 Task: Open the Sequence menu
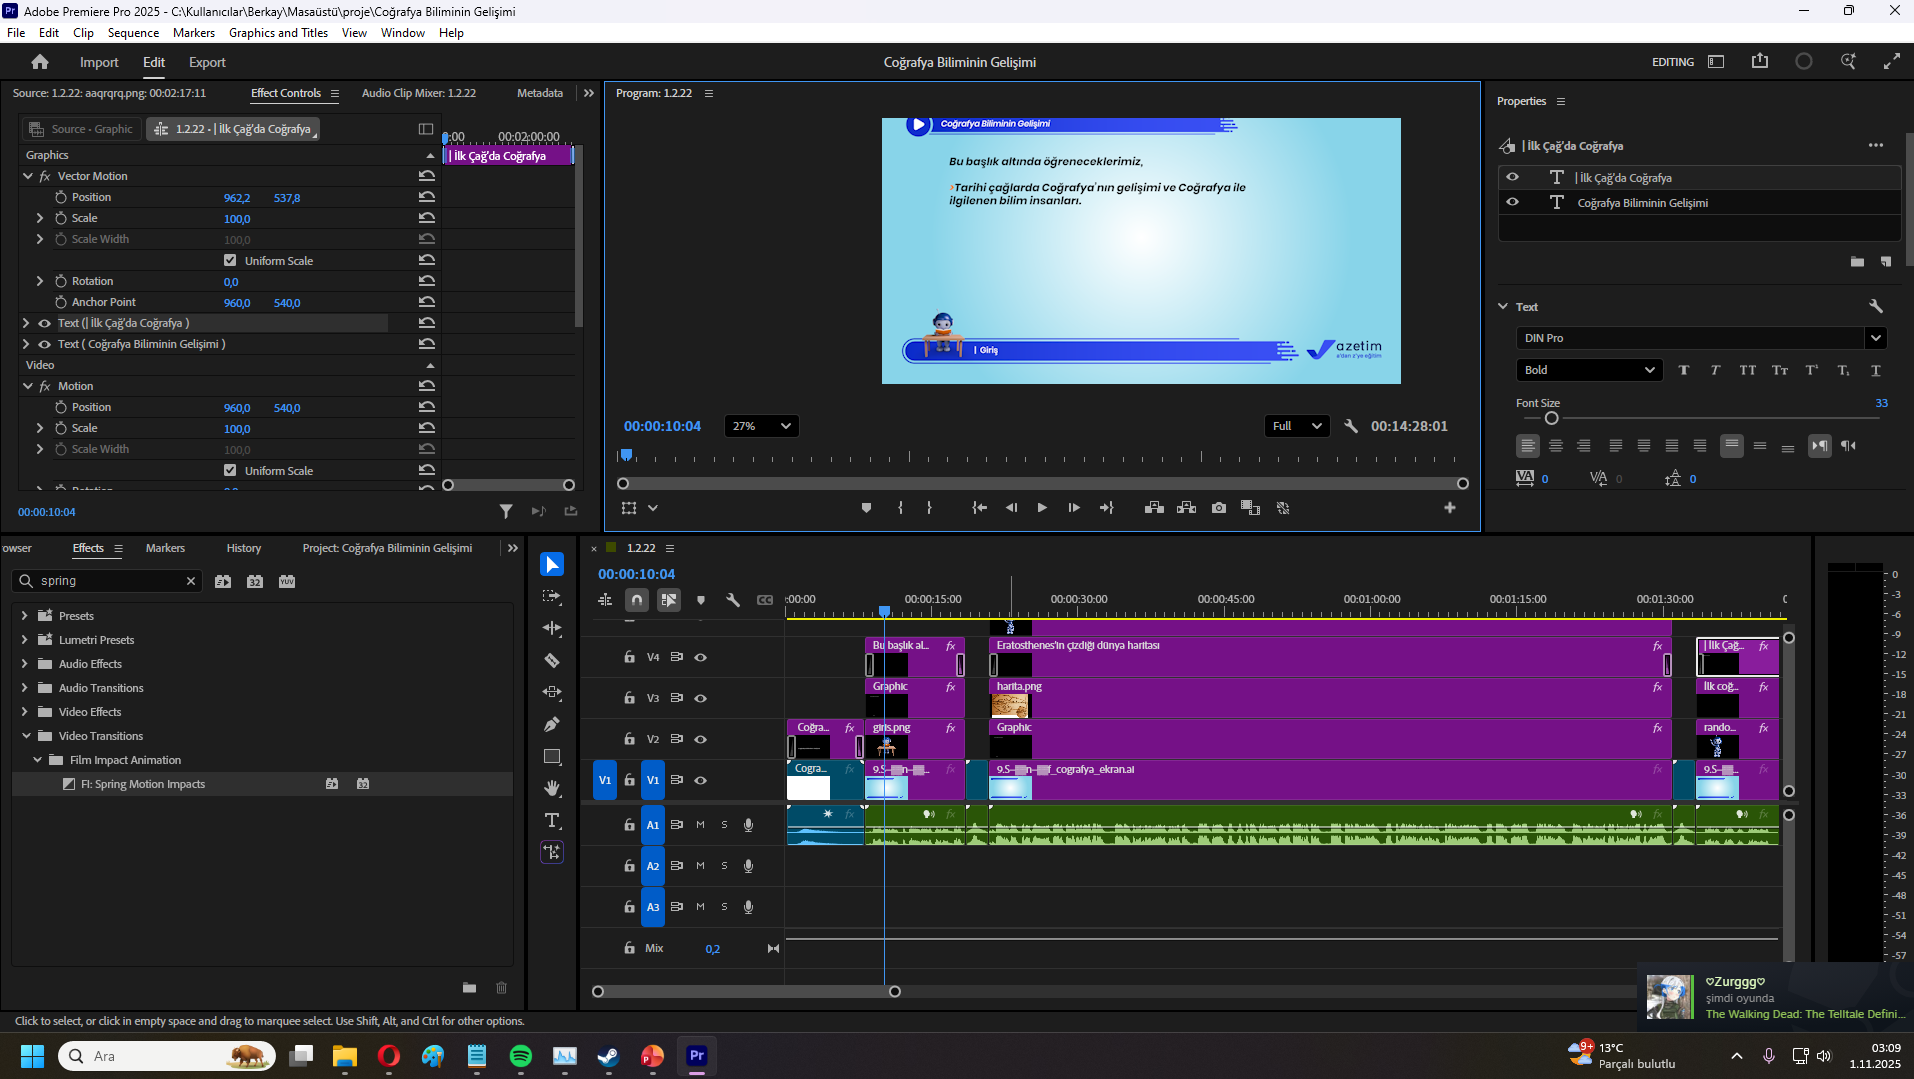pyautogui.click(x=133, y=33)
